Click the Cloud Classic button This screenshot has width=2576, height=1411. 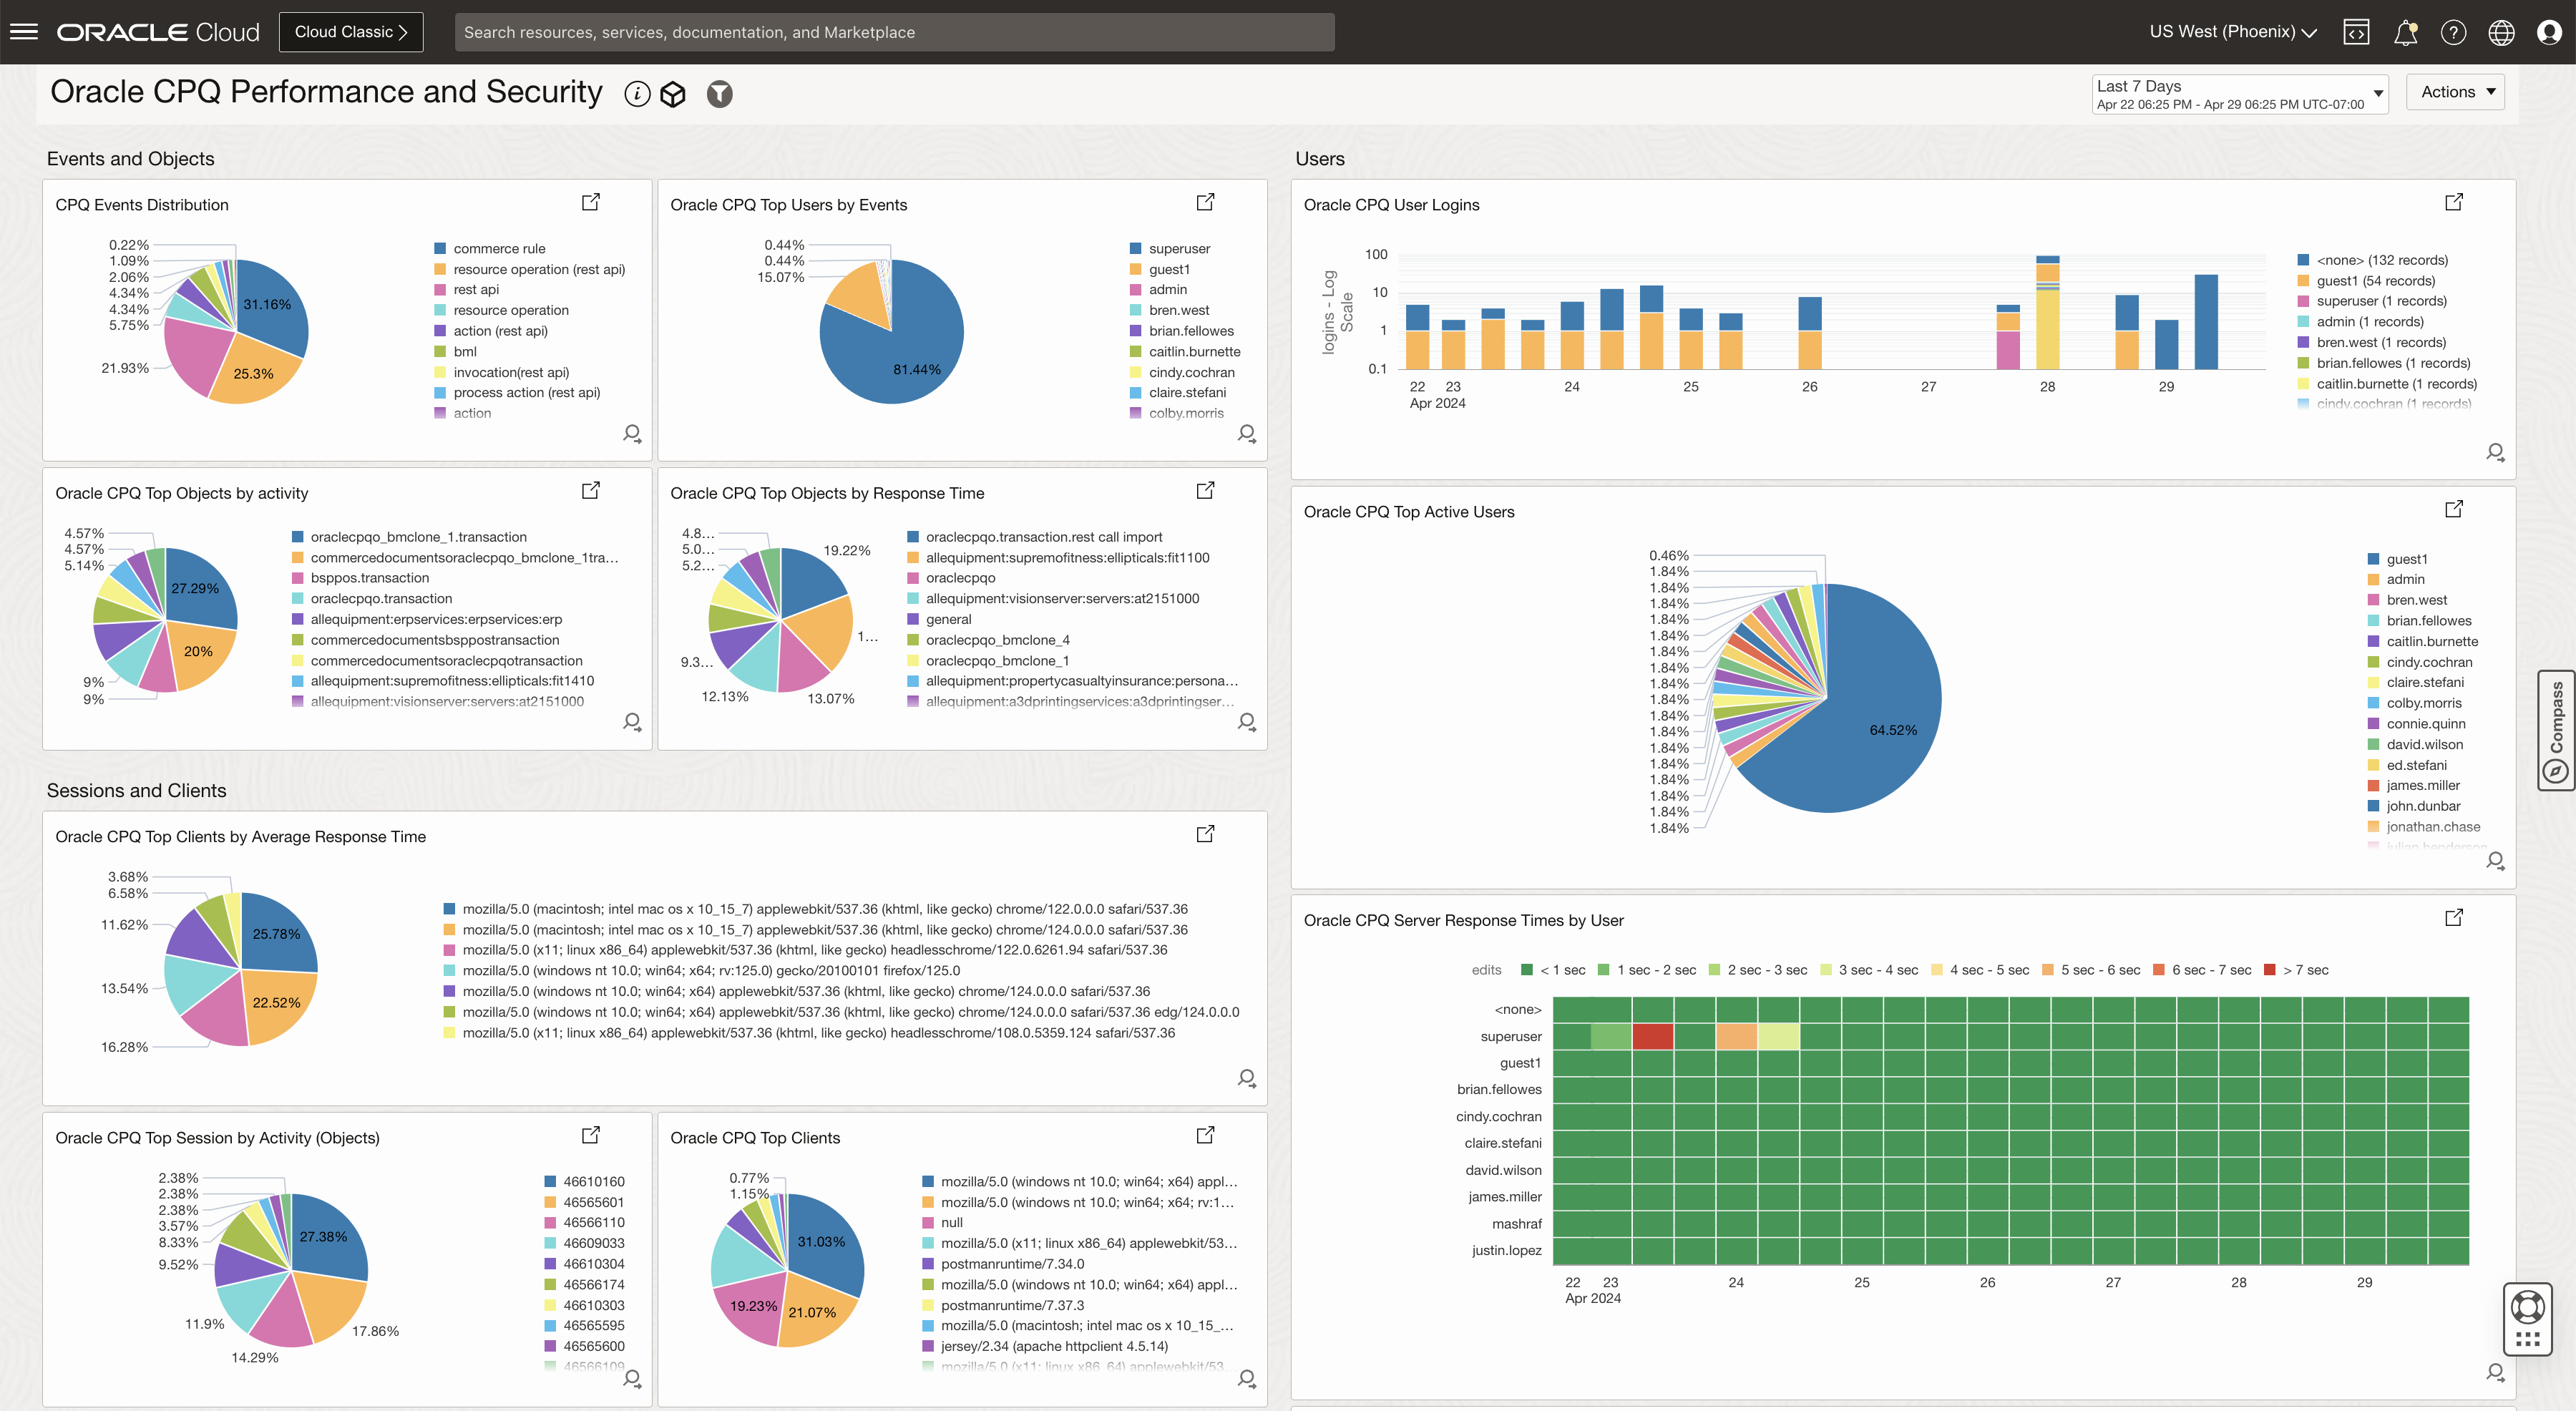click(351, 32)
